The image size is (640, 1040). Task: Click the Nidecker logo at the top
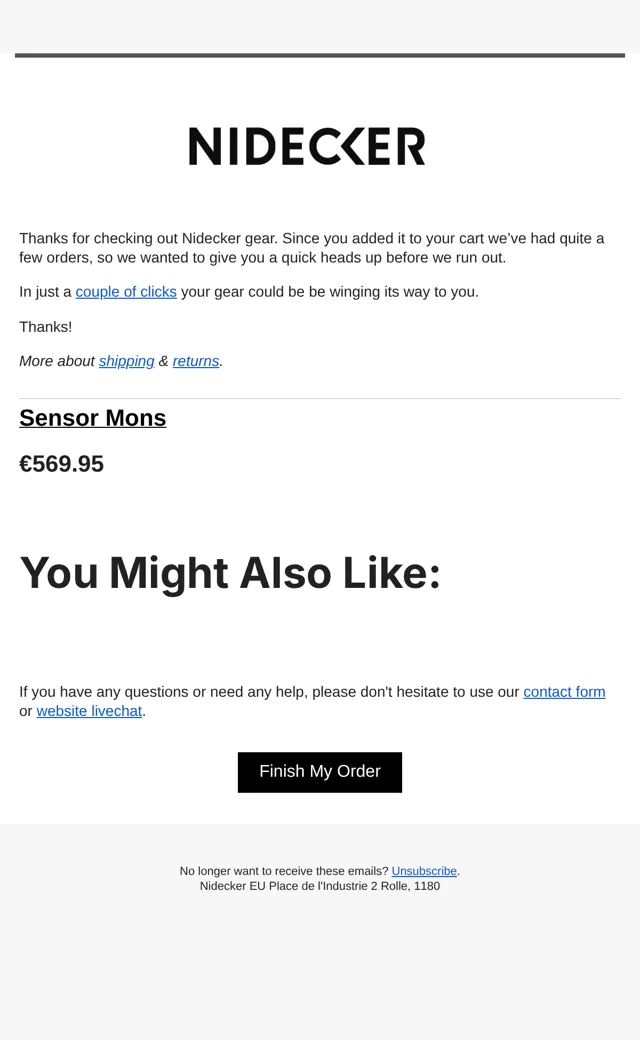(x=307, y=146)
